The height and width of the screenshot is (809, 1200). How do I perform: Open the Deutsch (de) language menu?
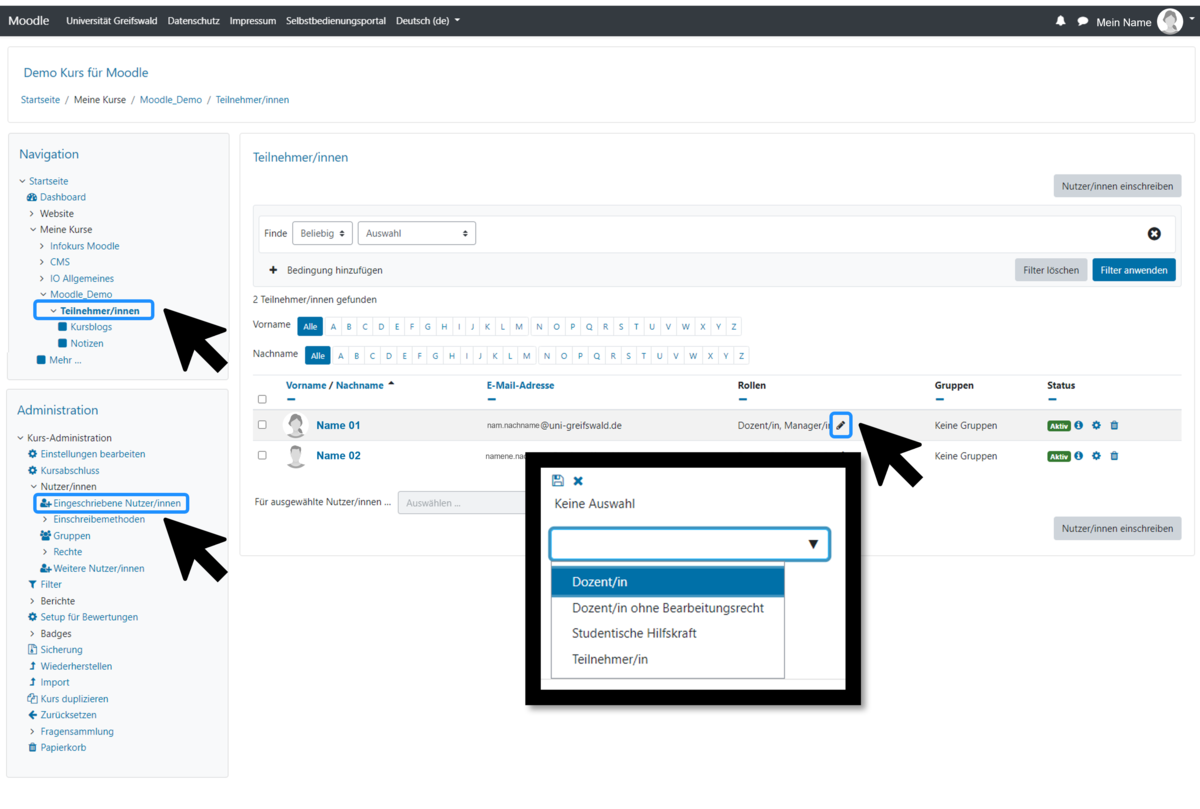tap(428, 21)
